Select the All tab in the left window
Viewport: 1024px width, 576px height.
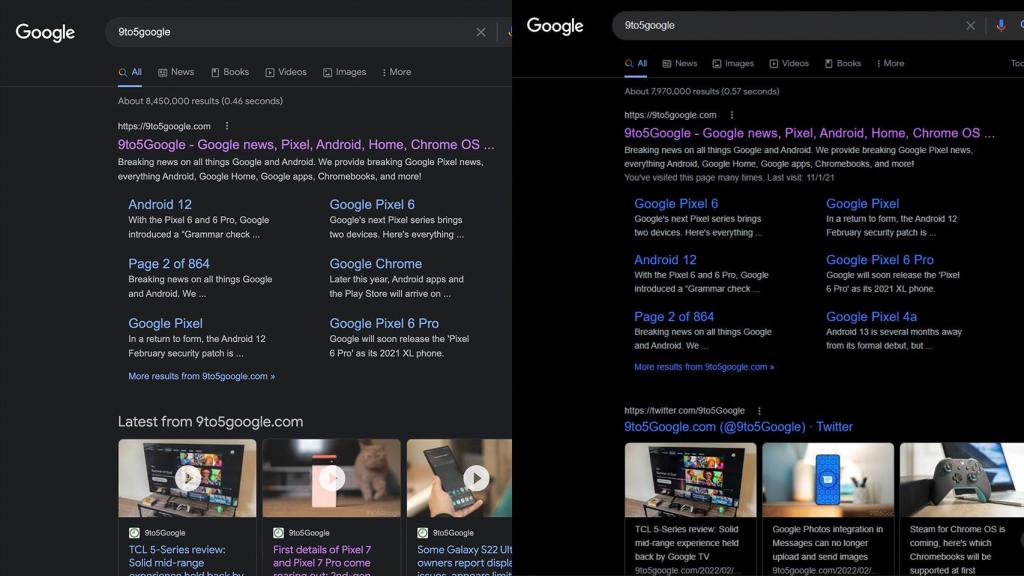click(130, 72)
